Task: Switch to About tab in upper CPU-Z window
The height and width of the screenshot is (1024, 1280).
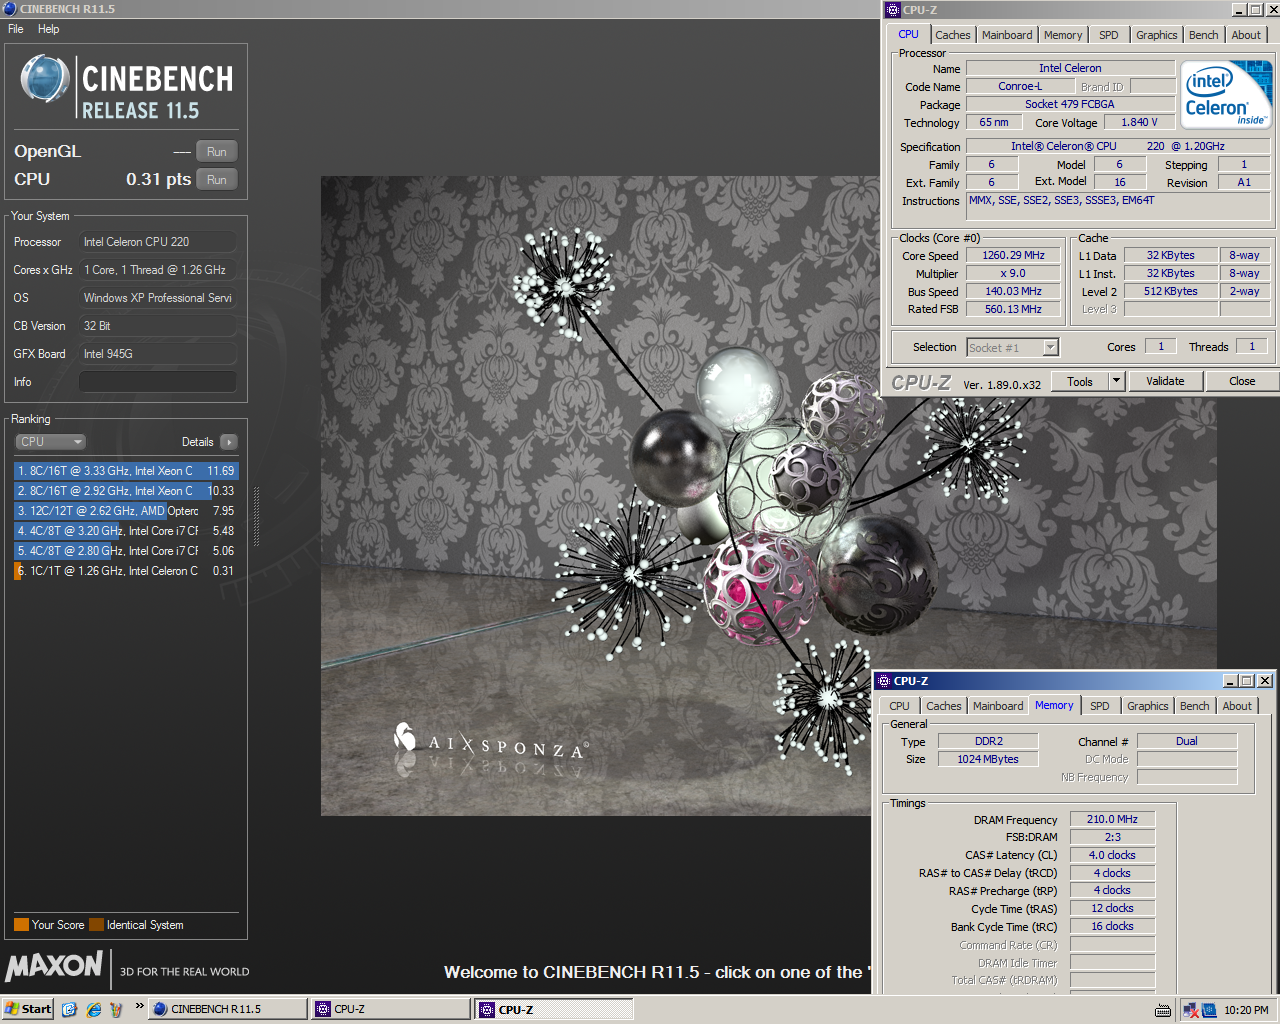Action: [x=1246, y=35]
